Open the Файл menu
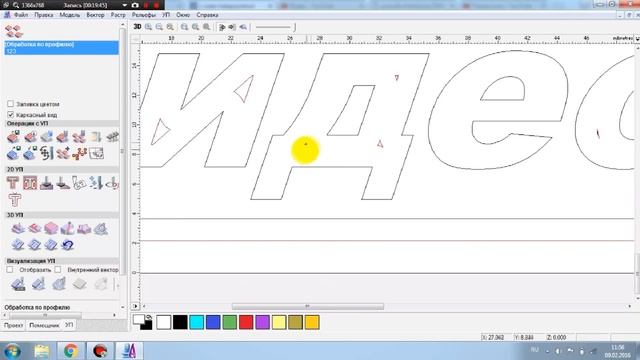Screen dimensions: 640x360 [21, 15]
